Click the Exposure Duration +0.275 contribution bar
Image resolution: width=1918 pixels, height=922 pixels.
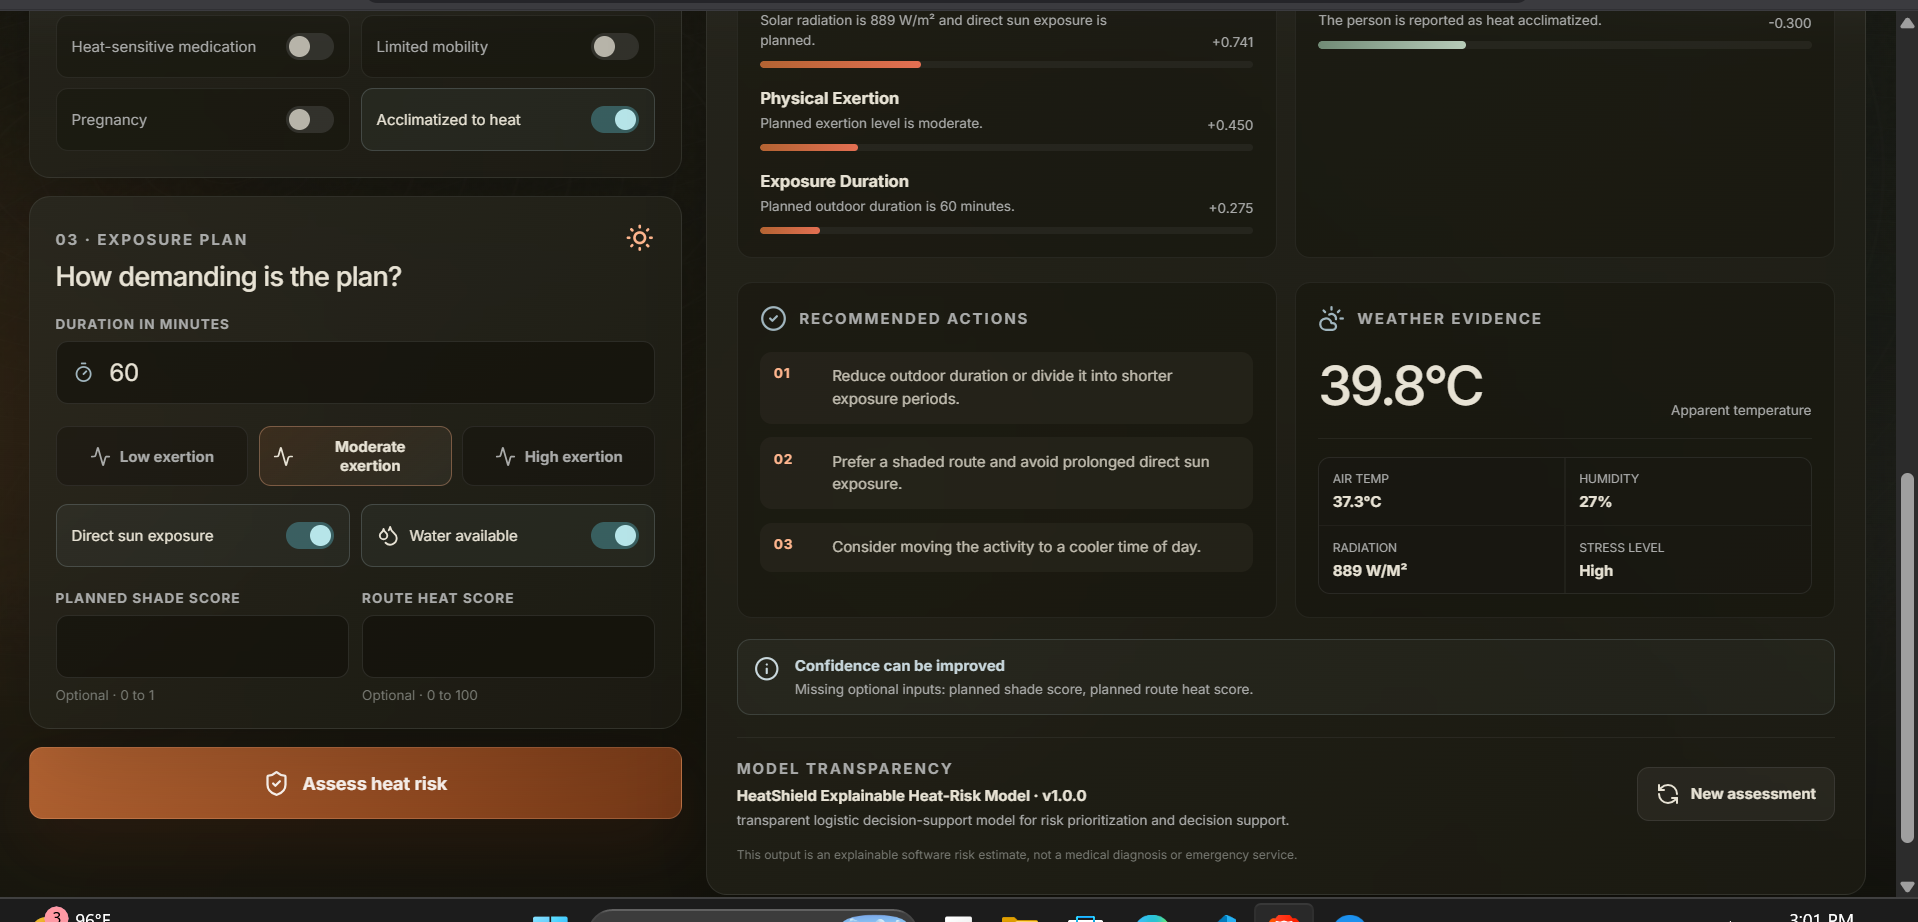coord(1006,230)
